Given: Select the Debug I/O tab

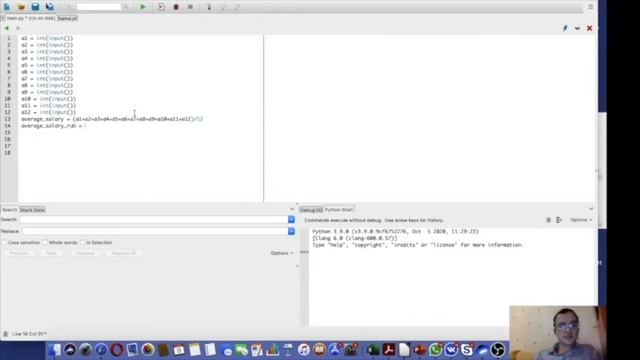Looking at the screenshot, I should point(311,210).
